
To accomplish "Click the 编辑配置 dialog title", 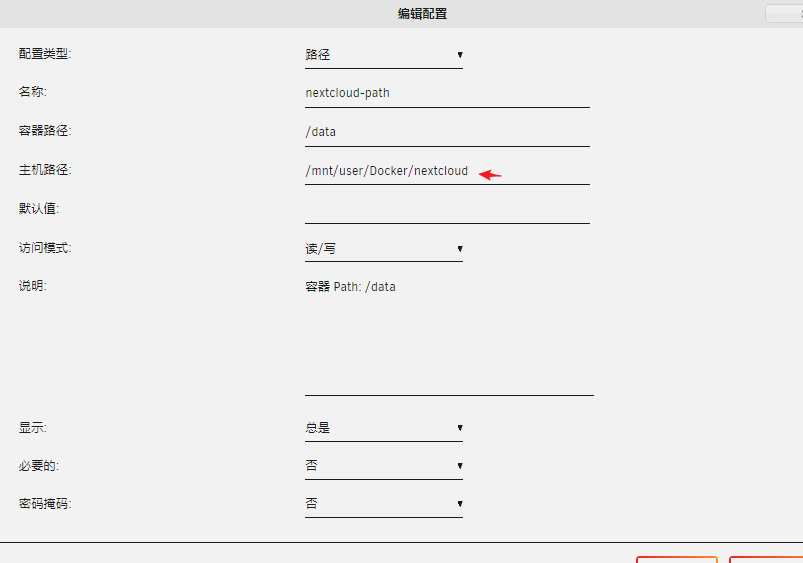I will coord(422,14).
